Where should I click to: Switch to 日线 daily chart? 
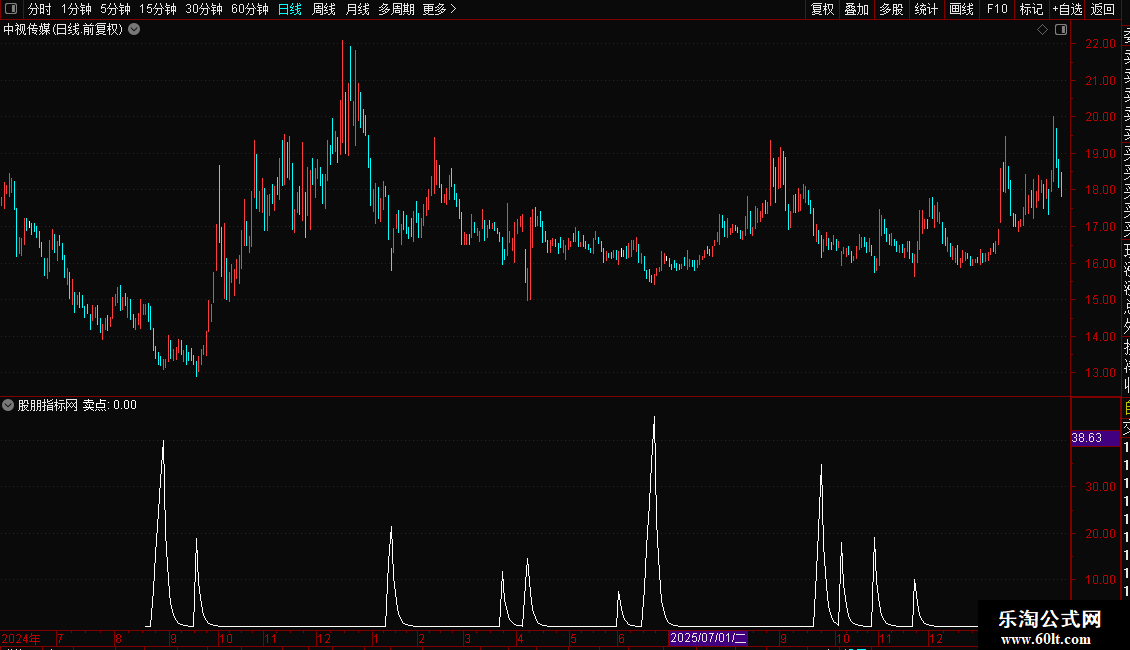[x=290, y=9]
